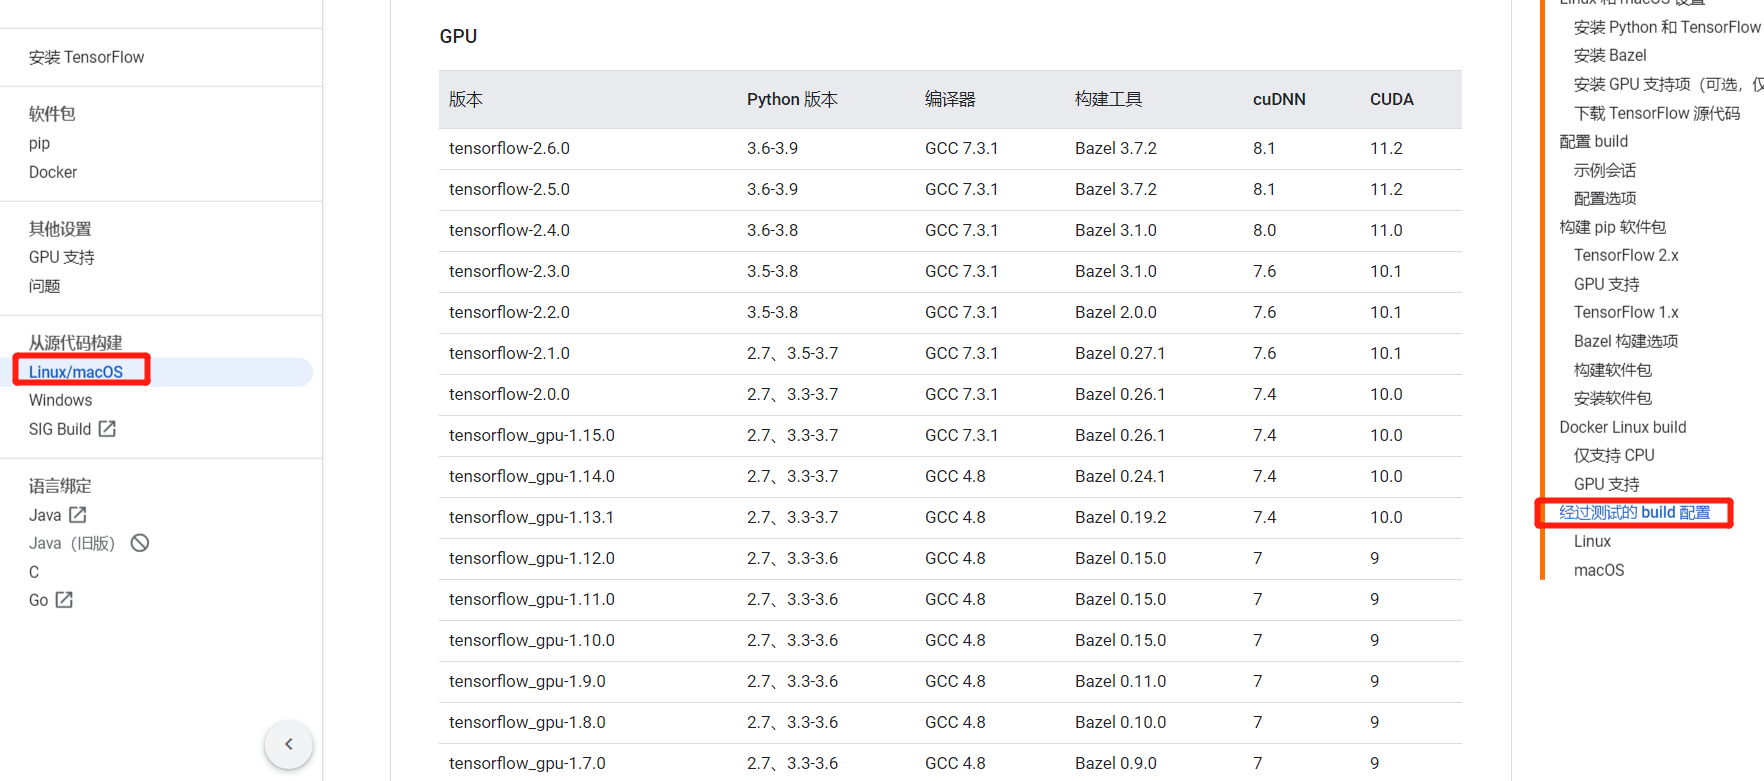1764x781 pixels.
Task: Select the tensorflow_gpu-1.13.1 cell
Action: tap(532, 517)
